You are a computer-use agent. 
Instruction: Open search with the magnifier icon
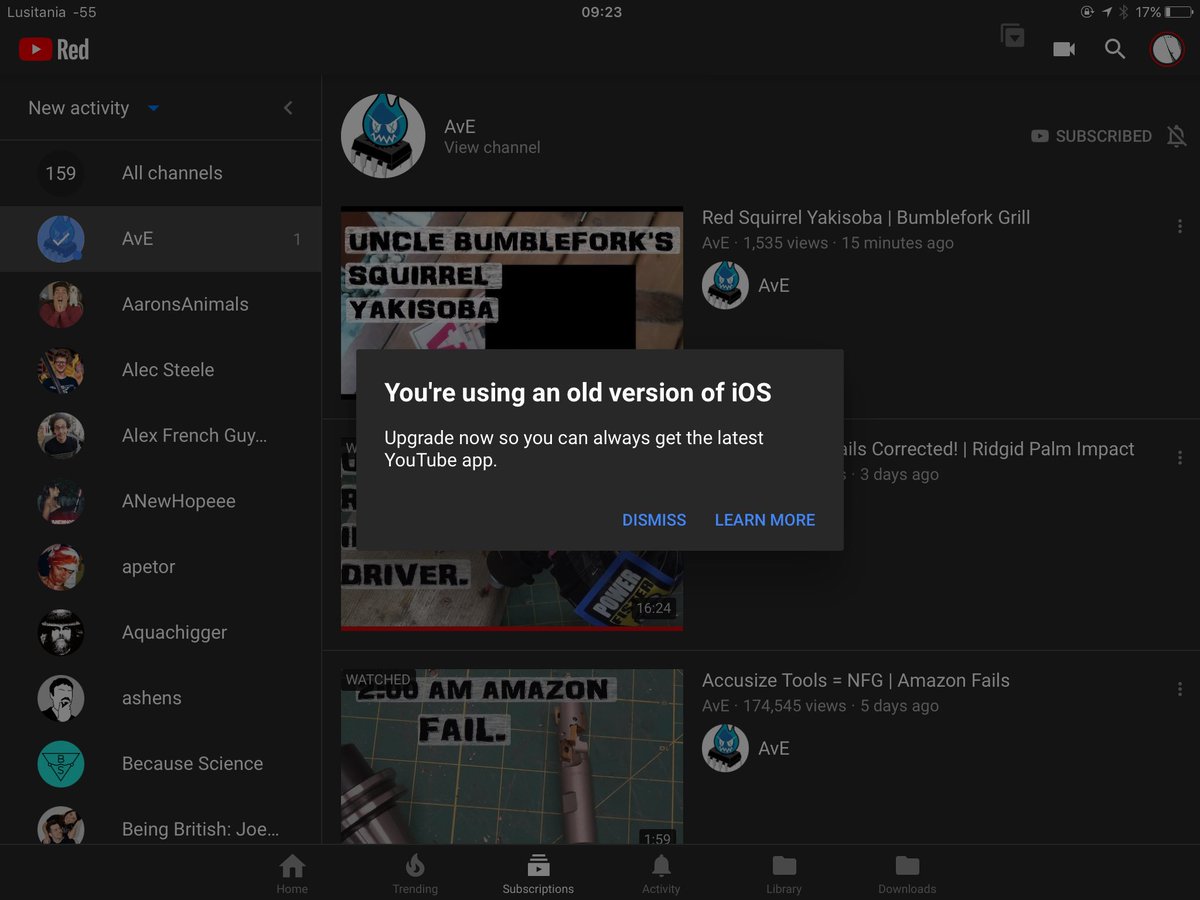click(1115, 49)
